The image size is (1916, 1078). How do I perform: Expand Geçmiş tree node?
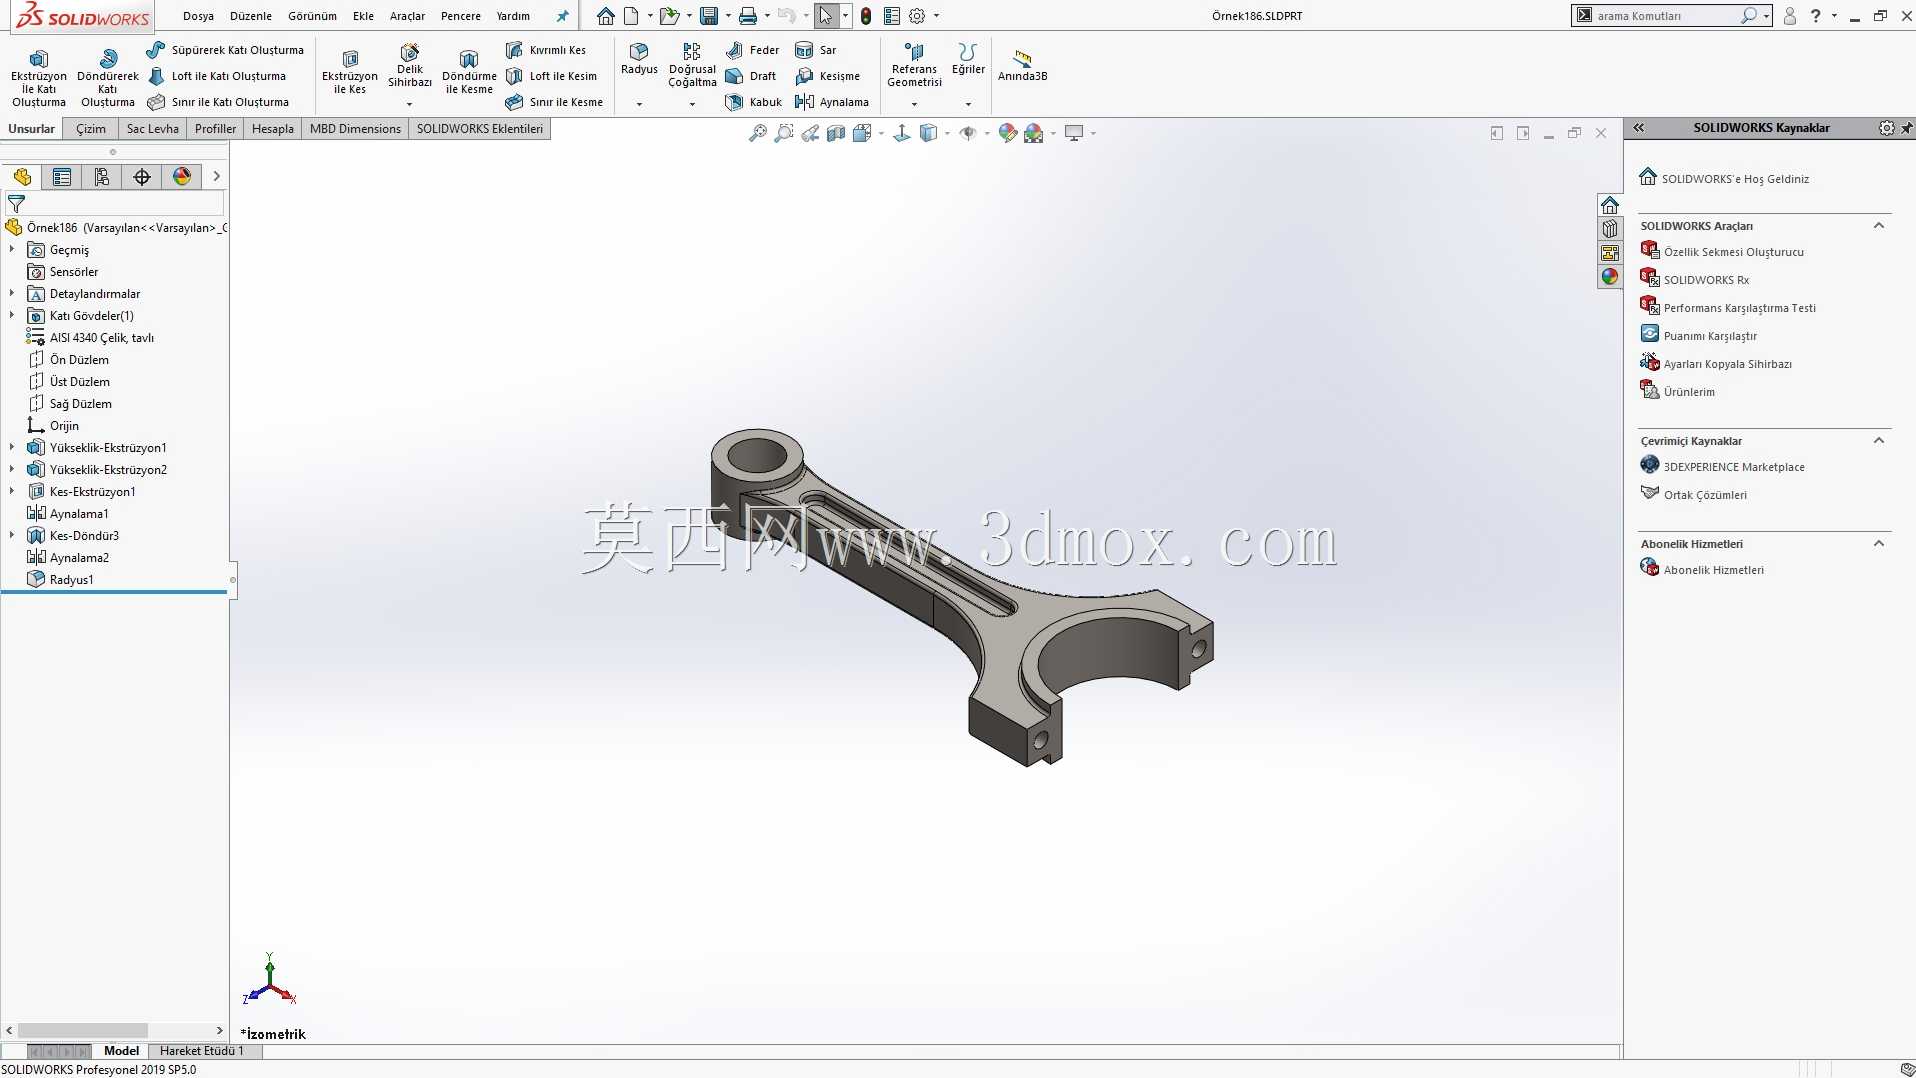pyautogui.click(x=12, y=249)
